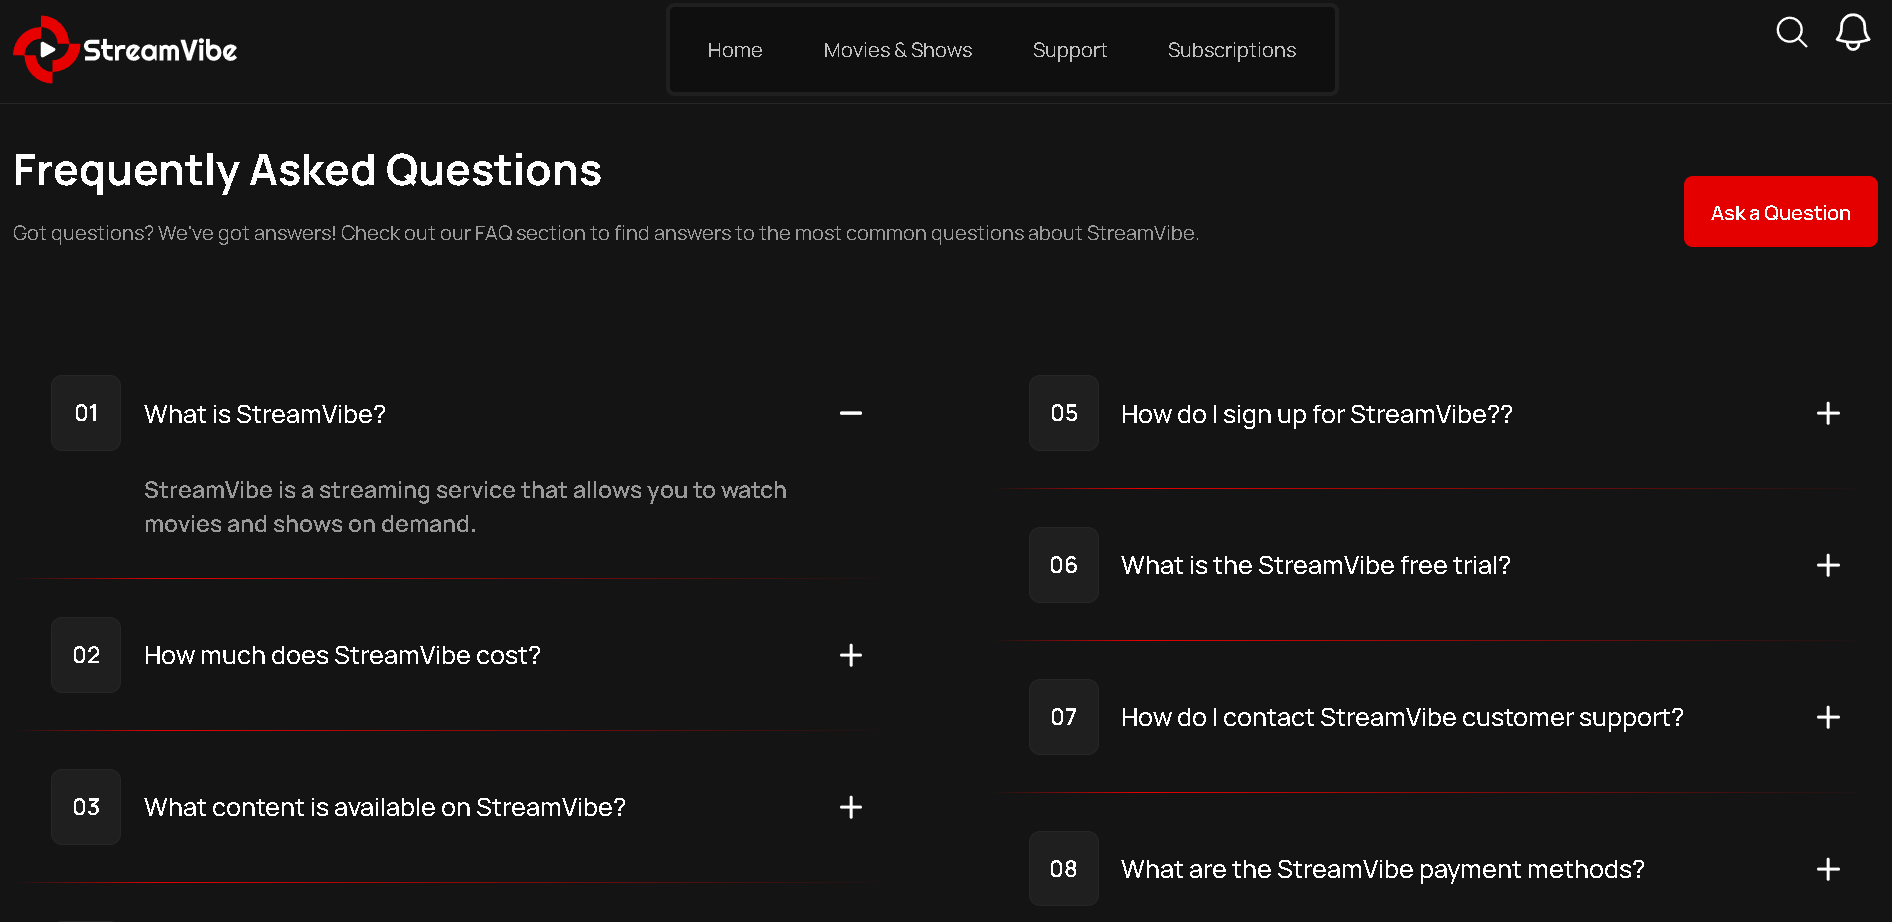Viewport: 1892px width, 922px height.
Task: Expand "How much does StreamVibe cost?" plus icon
Action: coord(851,655)
